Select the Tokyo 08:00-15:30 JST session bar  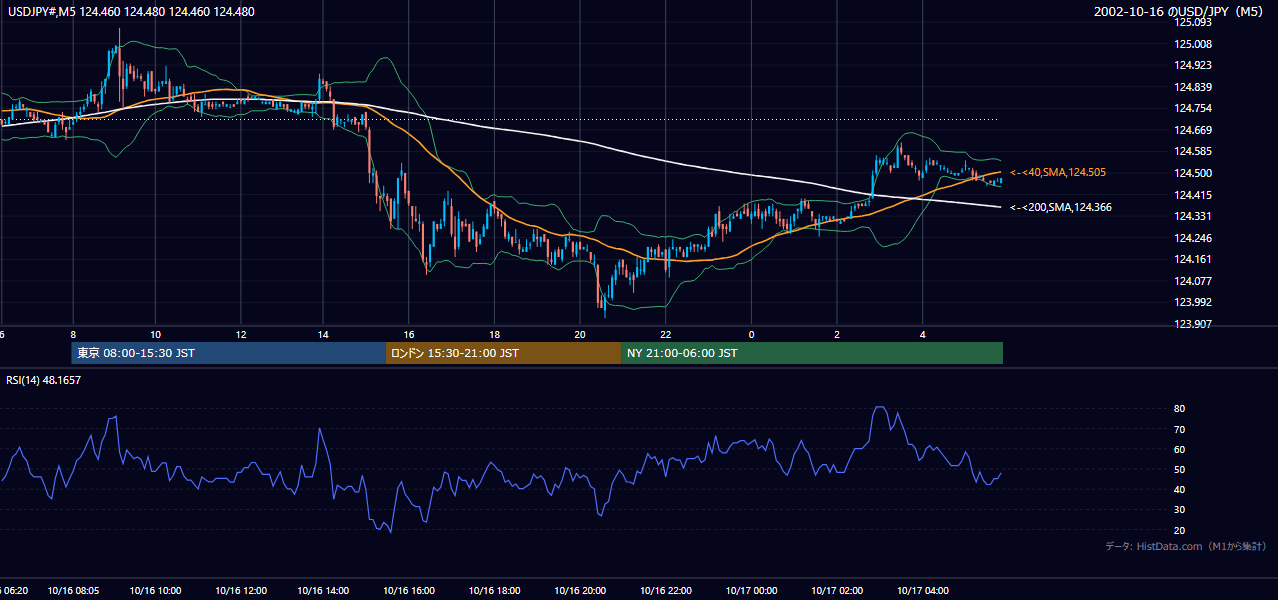228,353
